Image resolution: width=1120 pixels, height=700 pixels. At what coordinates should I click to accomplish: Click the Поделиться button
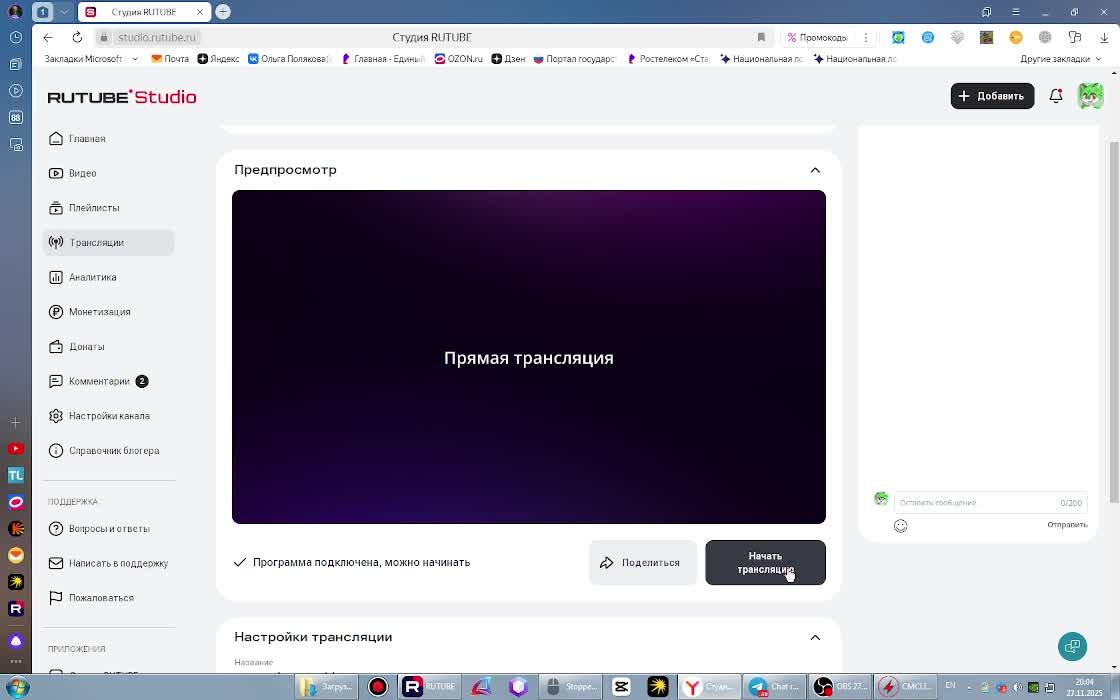click(643, 562)
